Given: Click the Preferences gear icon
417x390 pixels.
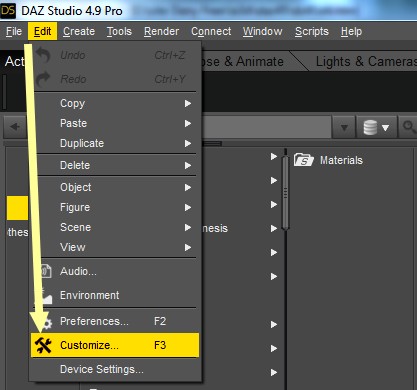Looking at the screenshot, I should pyautogui.click(x=47, y=323).
